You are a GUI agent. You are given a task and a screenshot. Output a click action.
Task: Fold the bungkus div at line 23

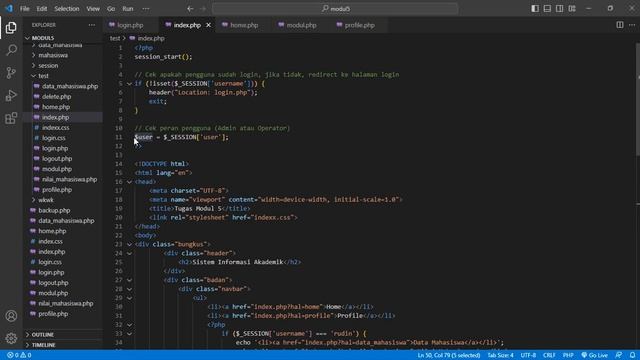[x=129, y=244]
